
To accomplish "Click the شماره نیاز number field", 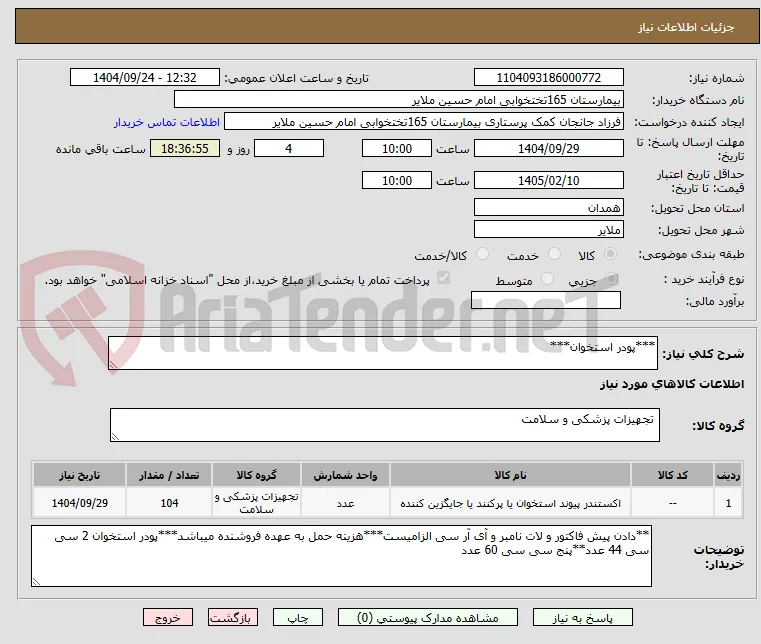I will pyautogui.click(x=548, y=78).
